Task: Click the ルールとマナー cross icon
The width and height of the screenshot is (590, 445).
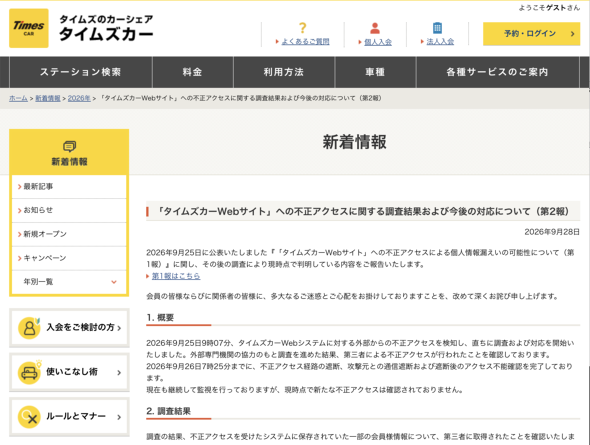Action: pyautogui.click(x=29, y=417)
